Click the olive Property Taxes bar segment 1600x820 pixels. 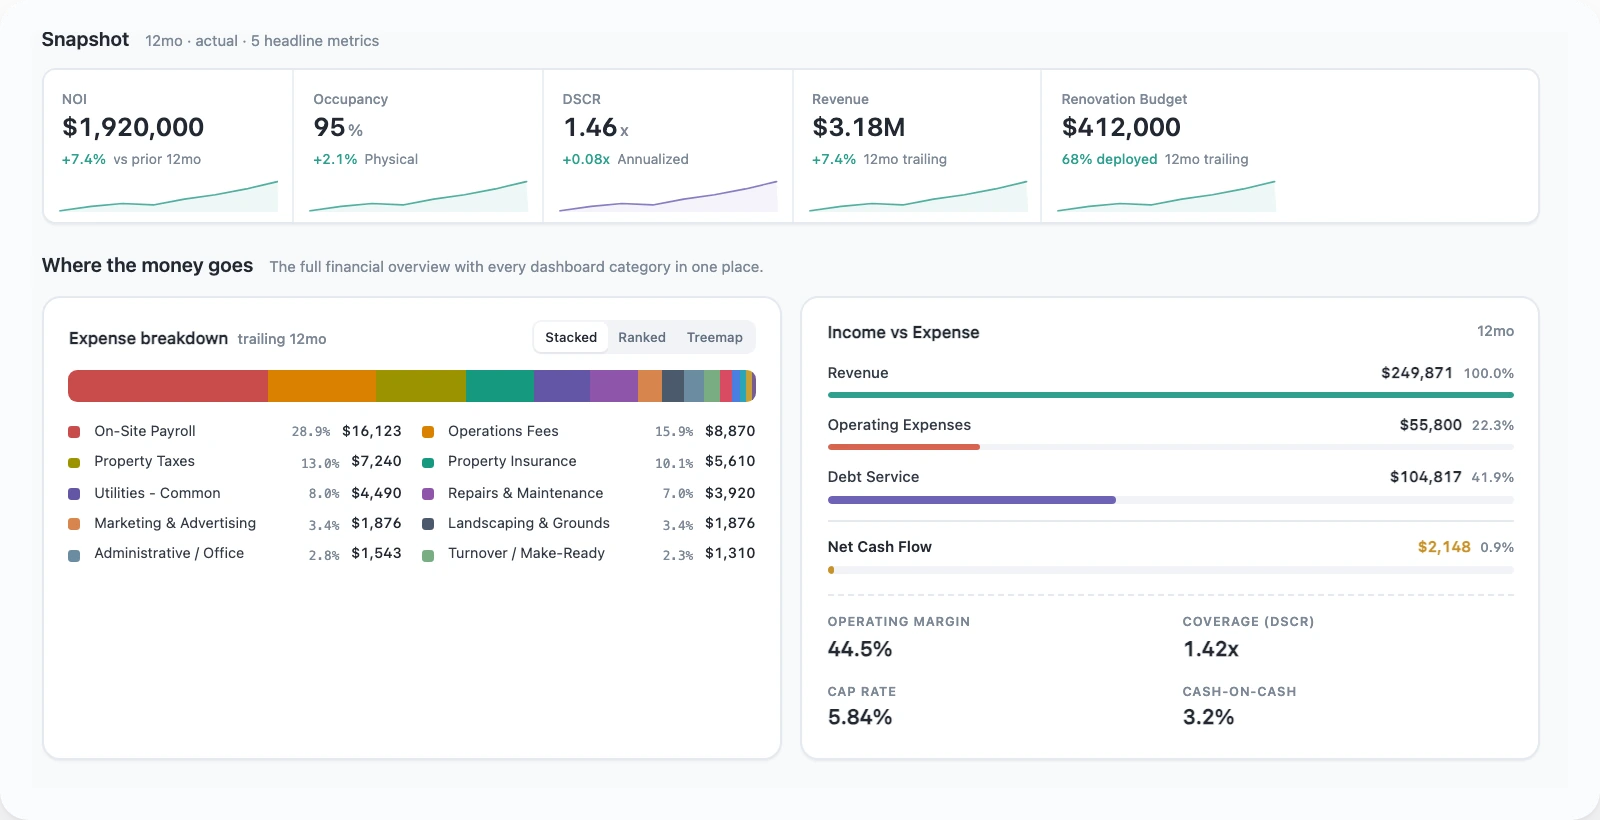click(421, 386)
